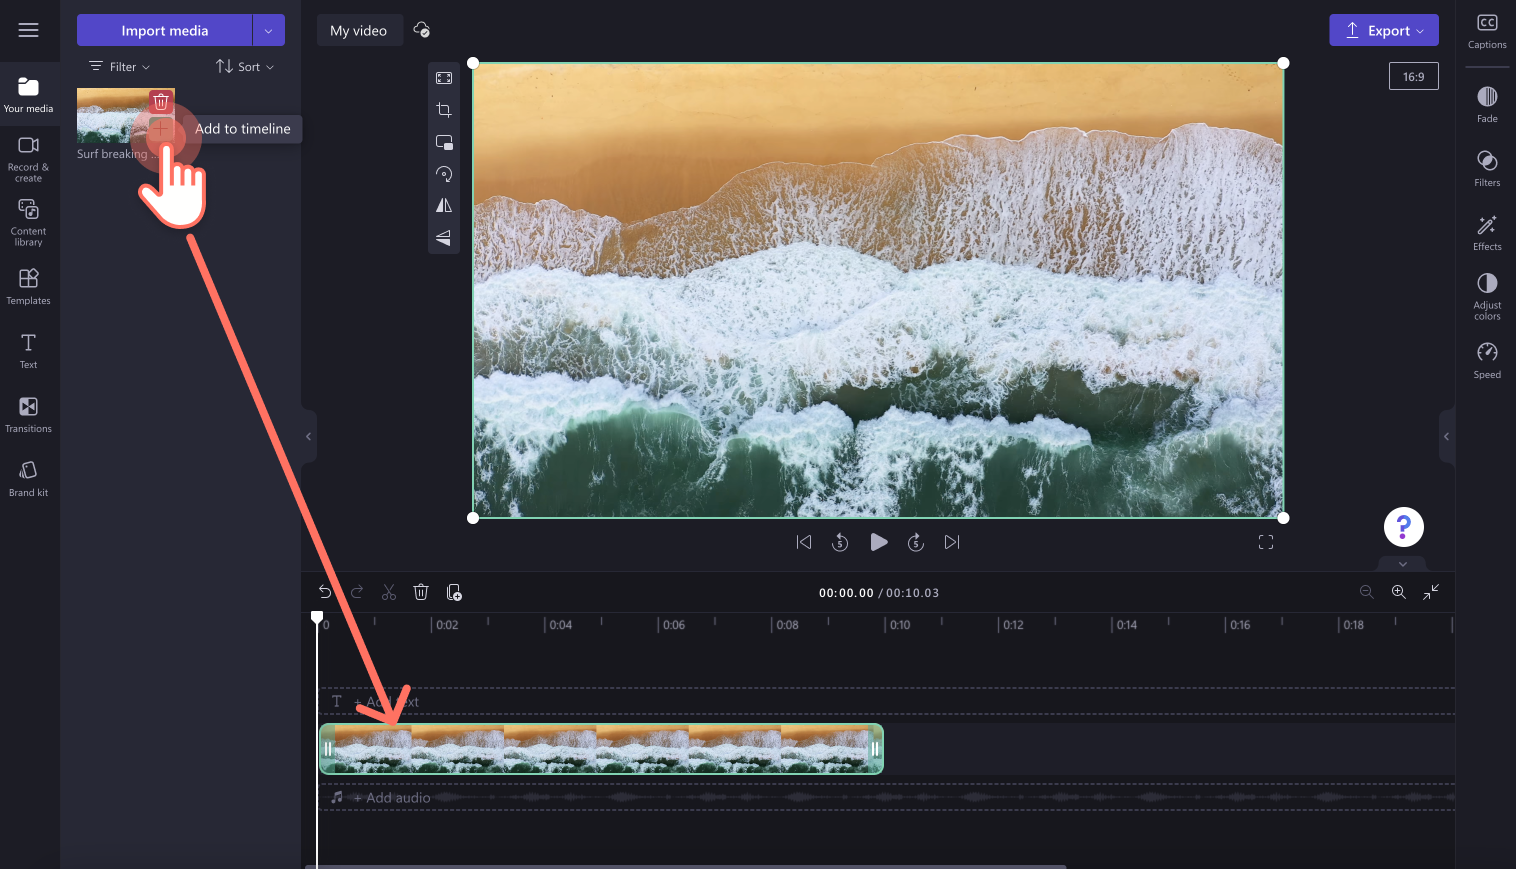
Task: Click the Flip horizontal tool
Action: click(444, 206)
